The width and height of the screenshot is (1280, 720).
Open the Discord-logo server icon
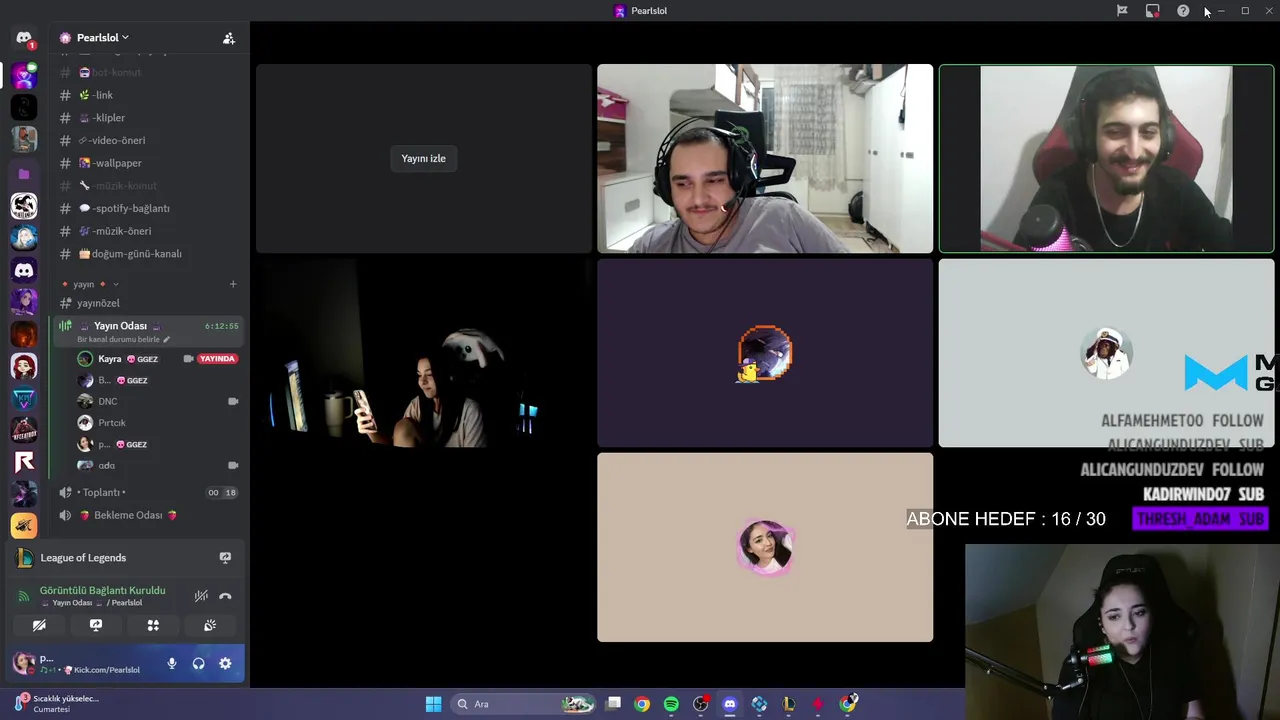tap(24, 270)
